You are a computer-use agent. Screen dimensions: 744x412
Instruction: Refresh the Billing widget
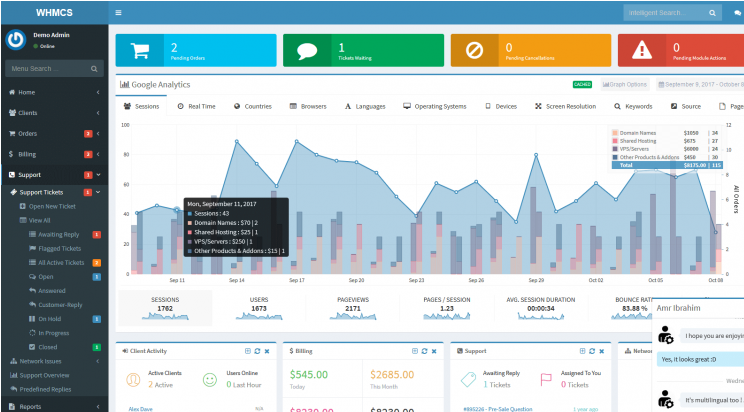pyautogui.click(x=424, y=351)
